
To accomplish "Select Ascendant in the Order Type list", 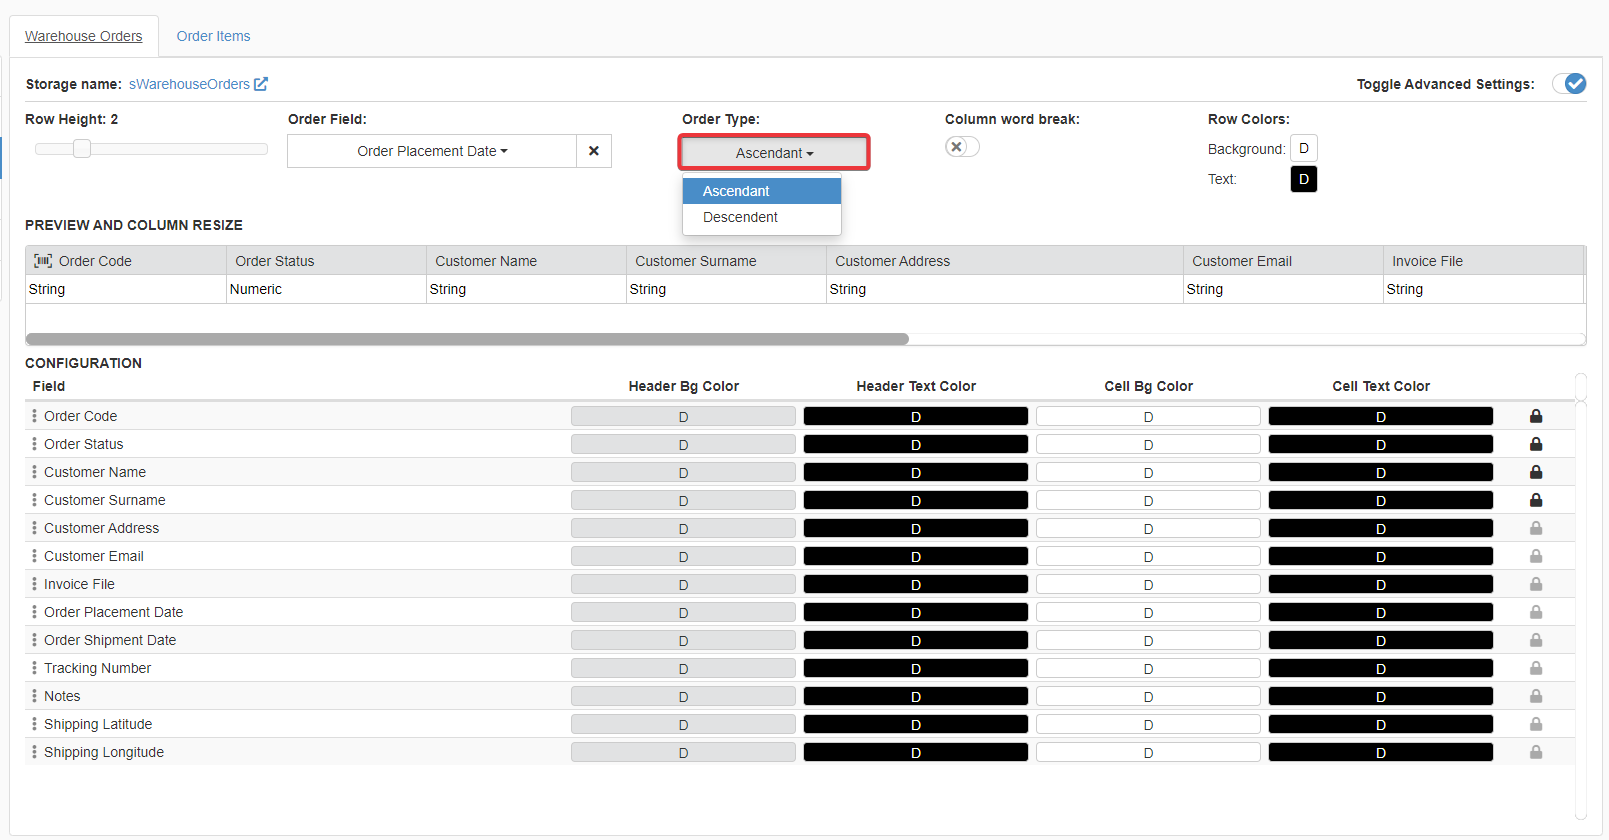I will point(736,191).
